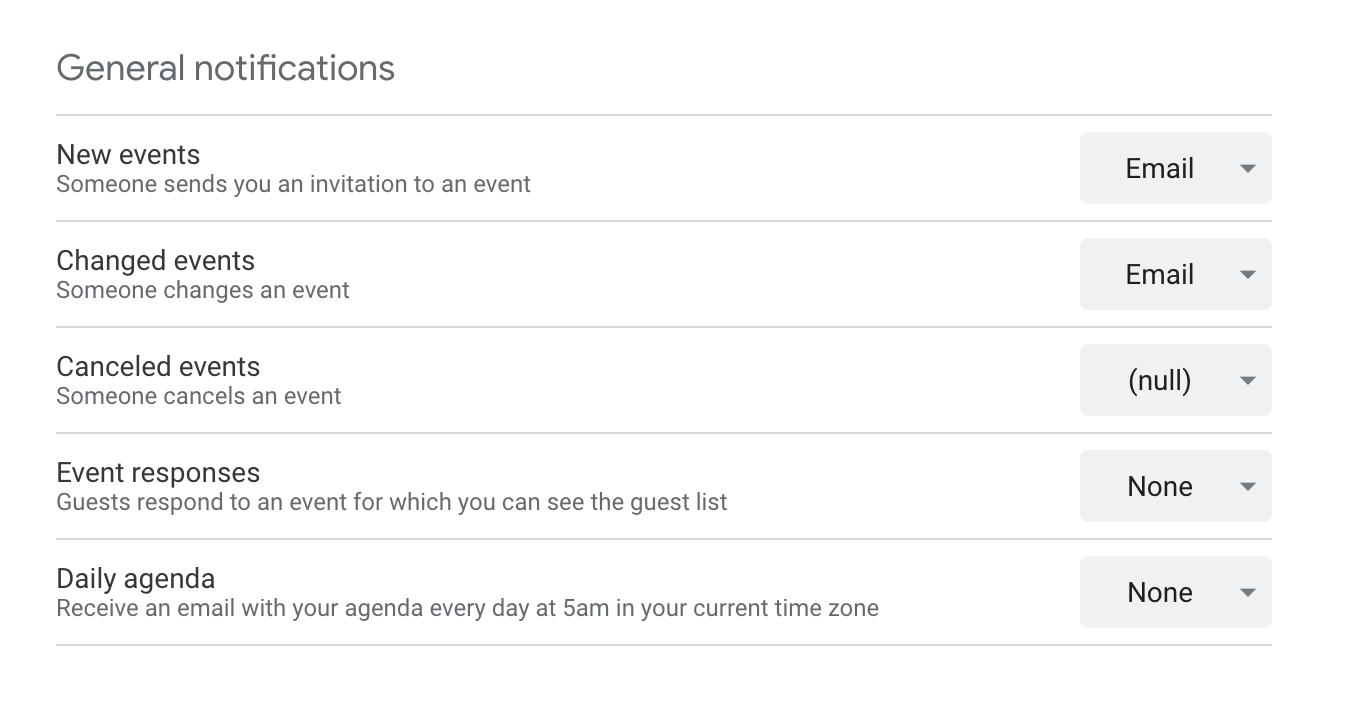Screen dimensions: 1350x722
Task: Click the arrow icon in Daily agenda selector
Action: click(1247, 593)
